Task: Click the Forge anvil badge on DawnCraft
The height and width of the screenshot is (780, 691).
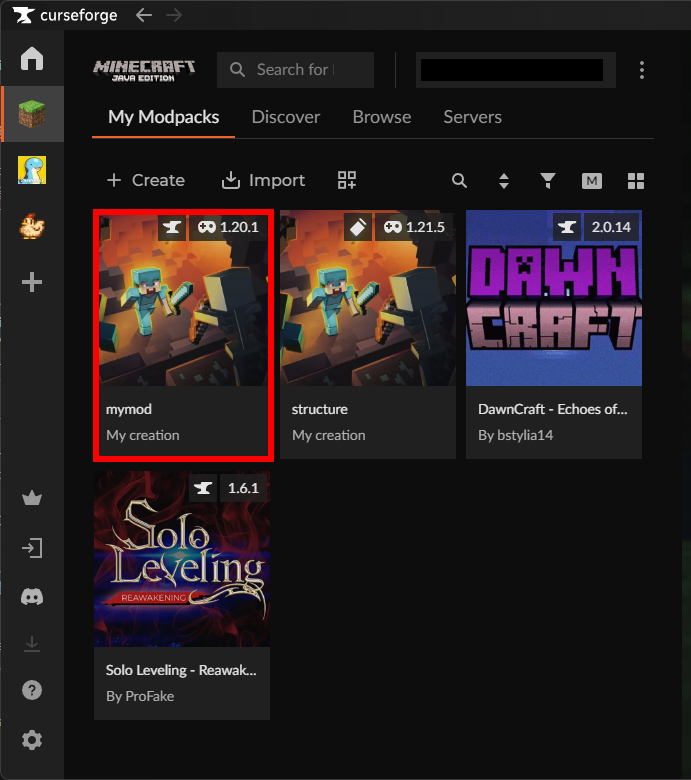Action: coord(567,227)
